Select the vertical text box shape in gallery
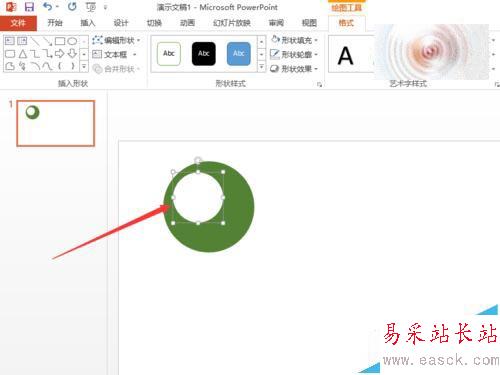 pyautogui.click(x=22, y=41)
